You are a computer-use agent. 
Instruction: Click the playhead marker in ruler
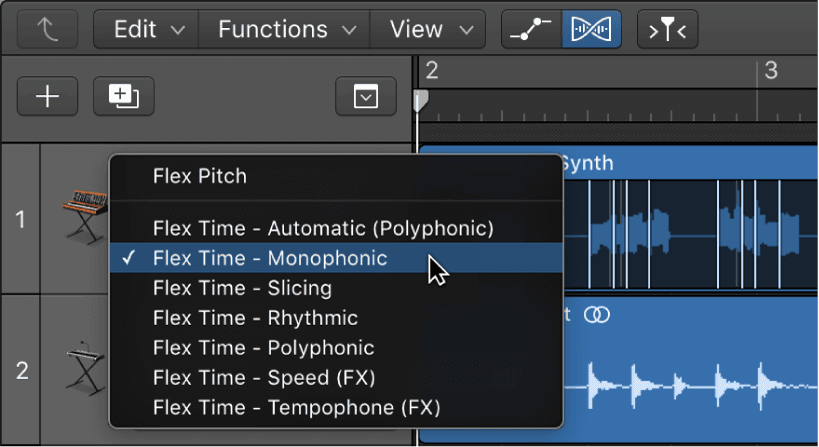point(421,101)
